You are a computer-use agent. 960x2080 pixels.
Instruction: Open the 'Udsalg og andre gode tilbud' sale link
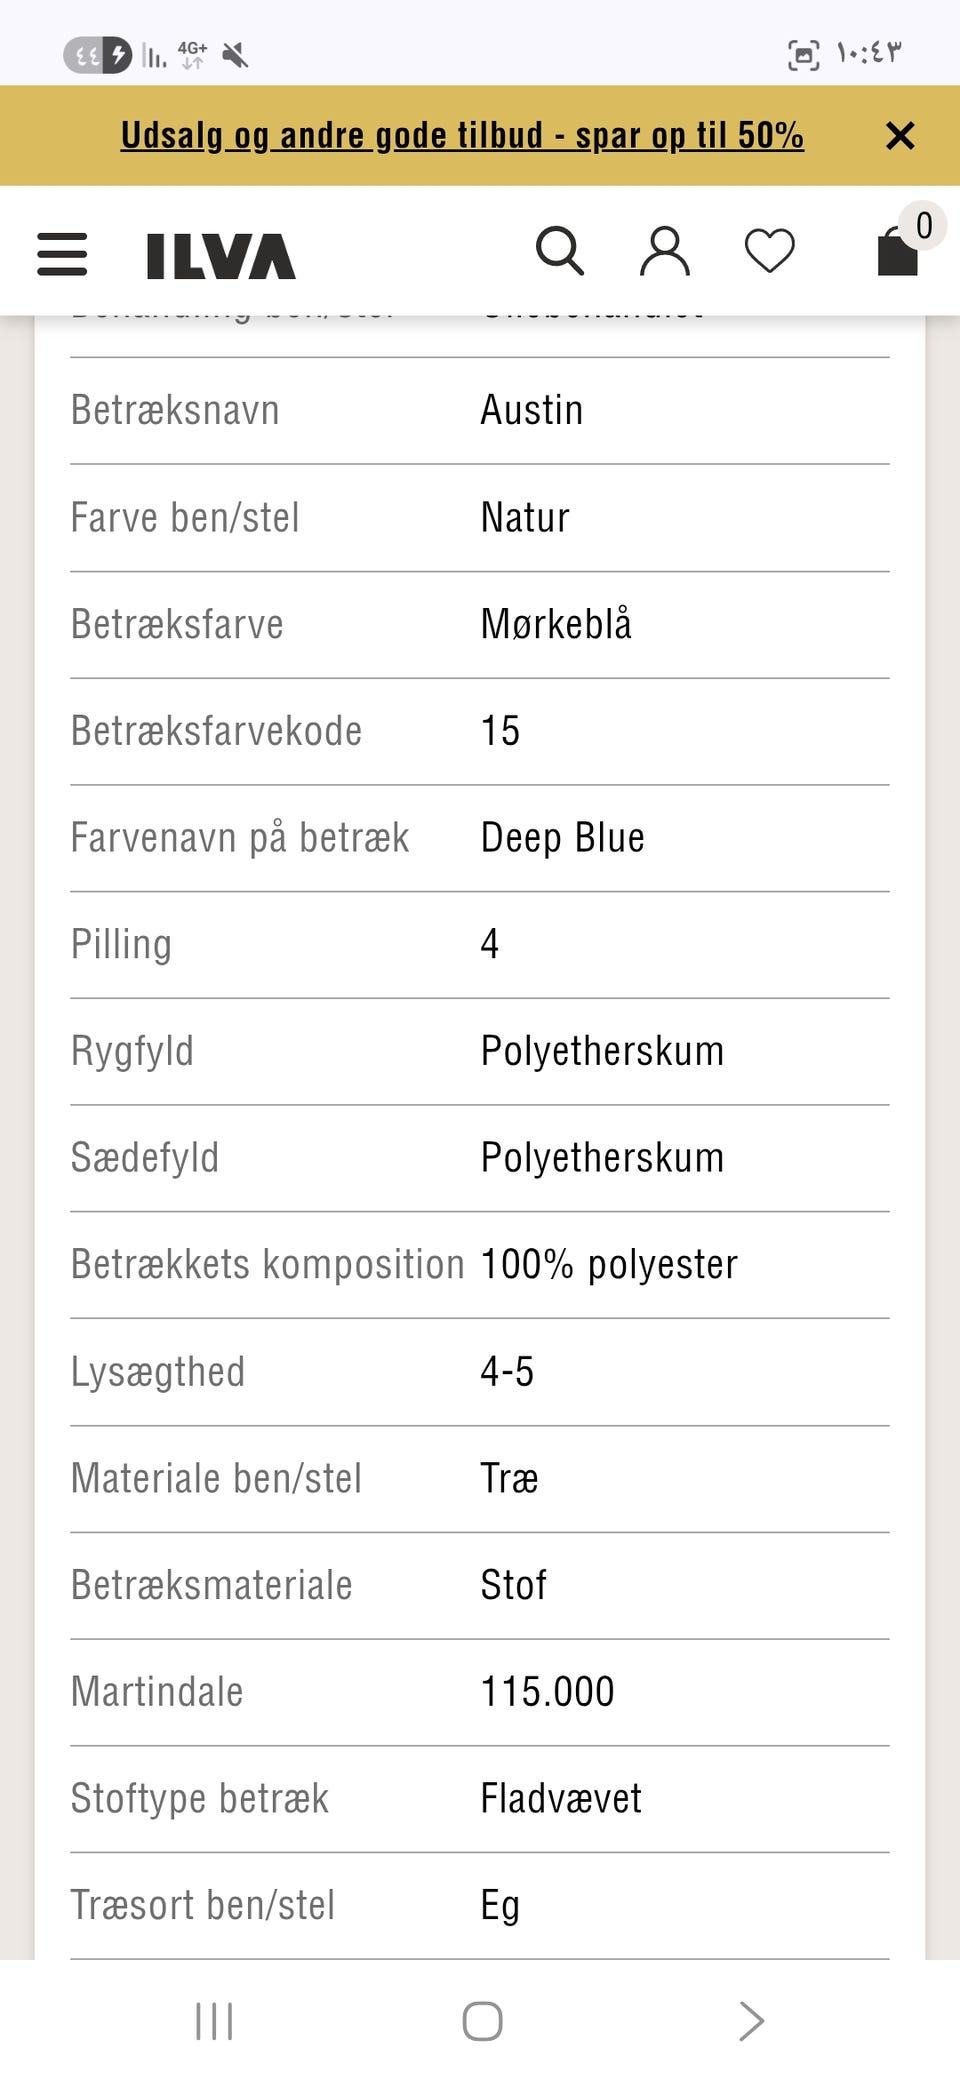click(462, 135)
